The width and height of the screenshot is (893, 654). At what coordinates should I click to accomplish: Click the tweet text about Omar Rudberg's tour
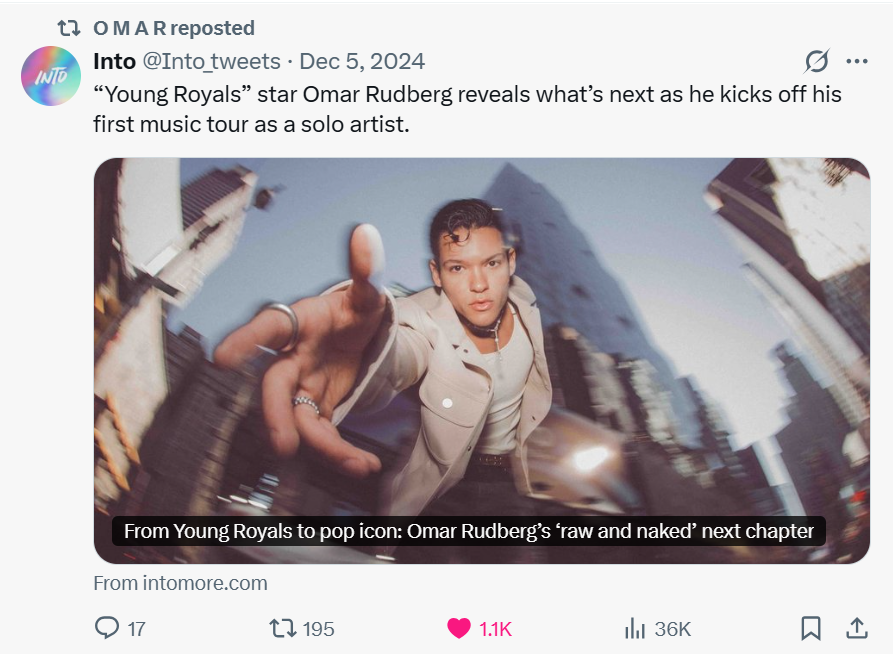(x=467, y=109)
